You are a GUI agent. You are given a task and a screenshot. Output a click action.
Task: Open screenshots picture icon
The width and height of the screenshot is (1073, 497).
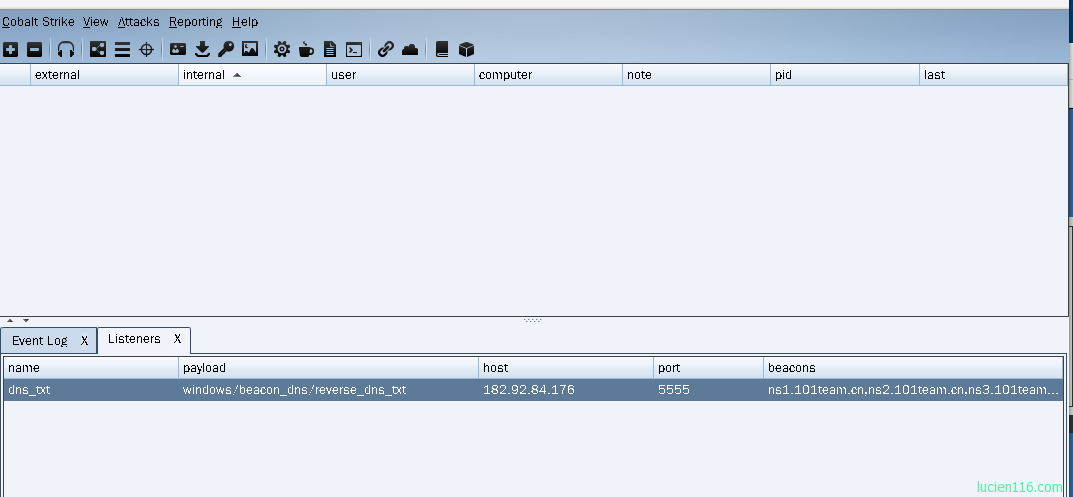click(x=250, y=49)
